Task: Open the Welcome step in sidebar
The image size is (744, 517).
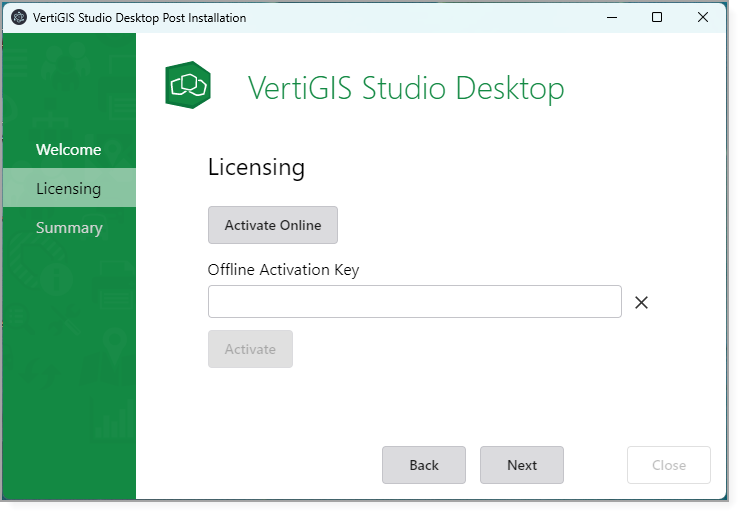Action: click(69, 149)
